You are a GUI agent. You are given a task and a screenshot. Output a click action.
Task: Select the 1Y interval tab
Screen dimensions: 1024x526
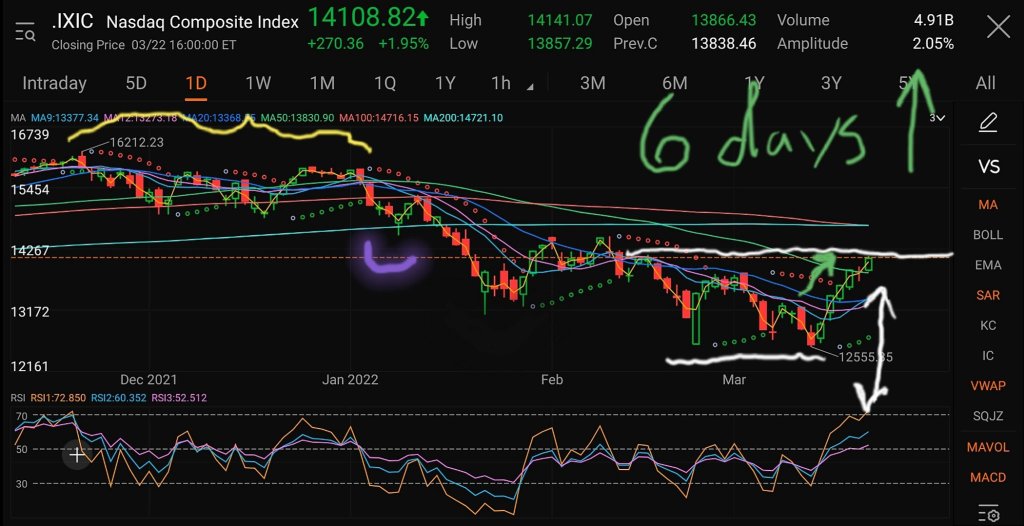pos(445,83)
